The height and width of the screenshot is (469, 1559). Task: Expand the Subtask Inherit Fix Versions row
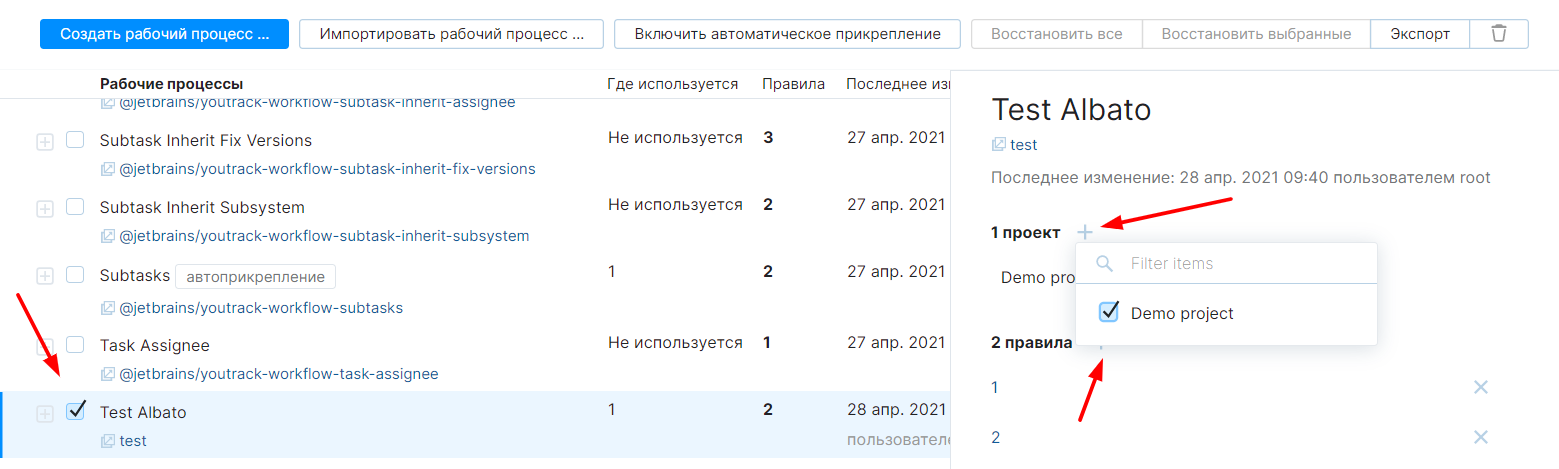(x=45, y=142)
